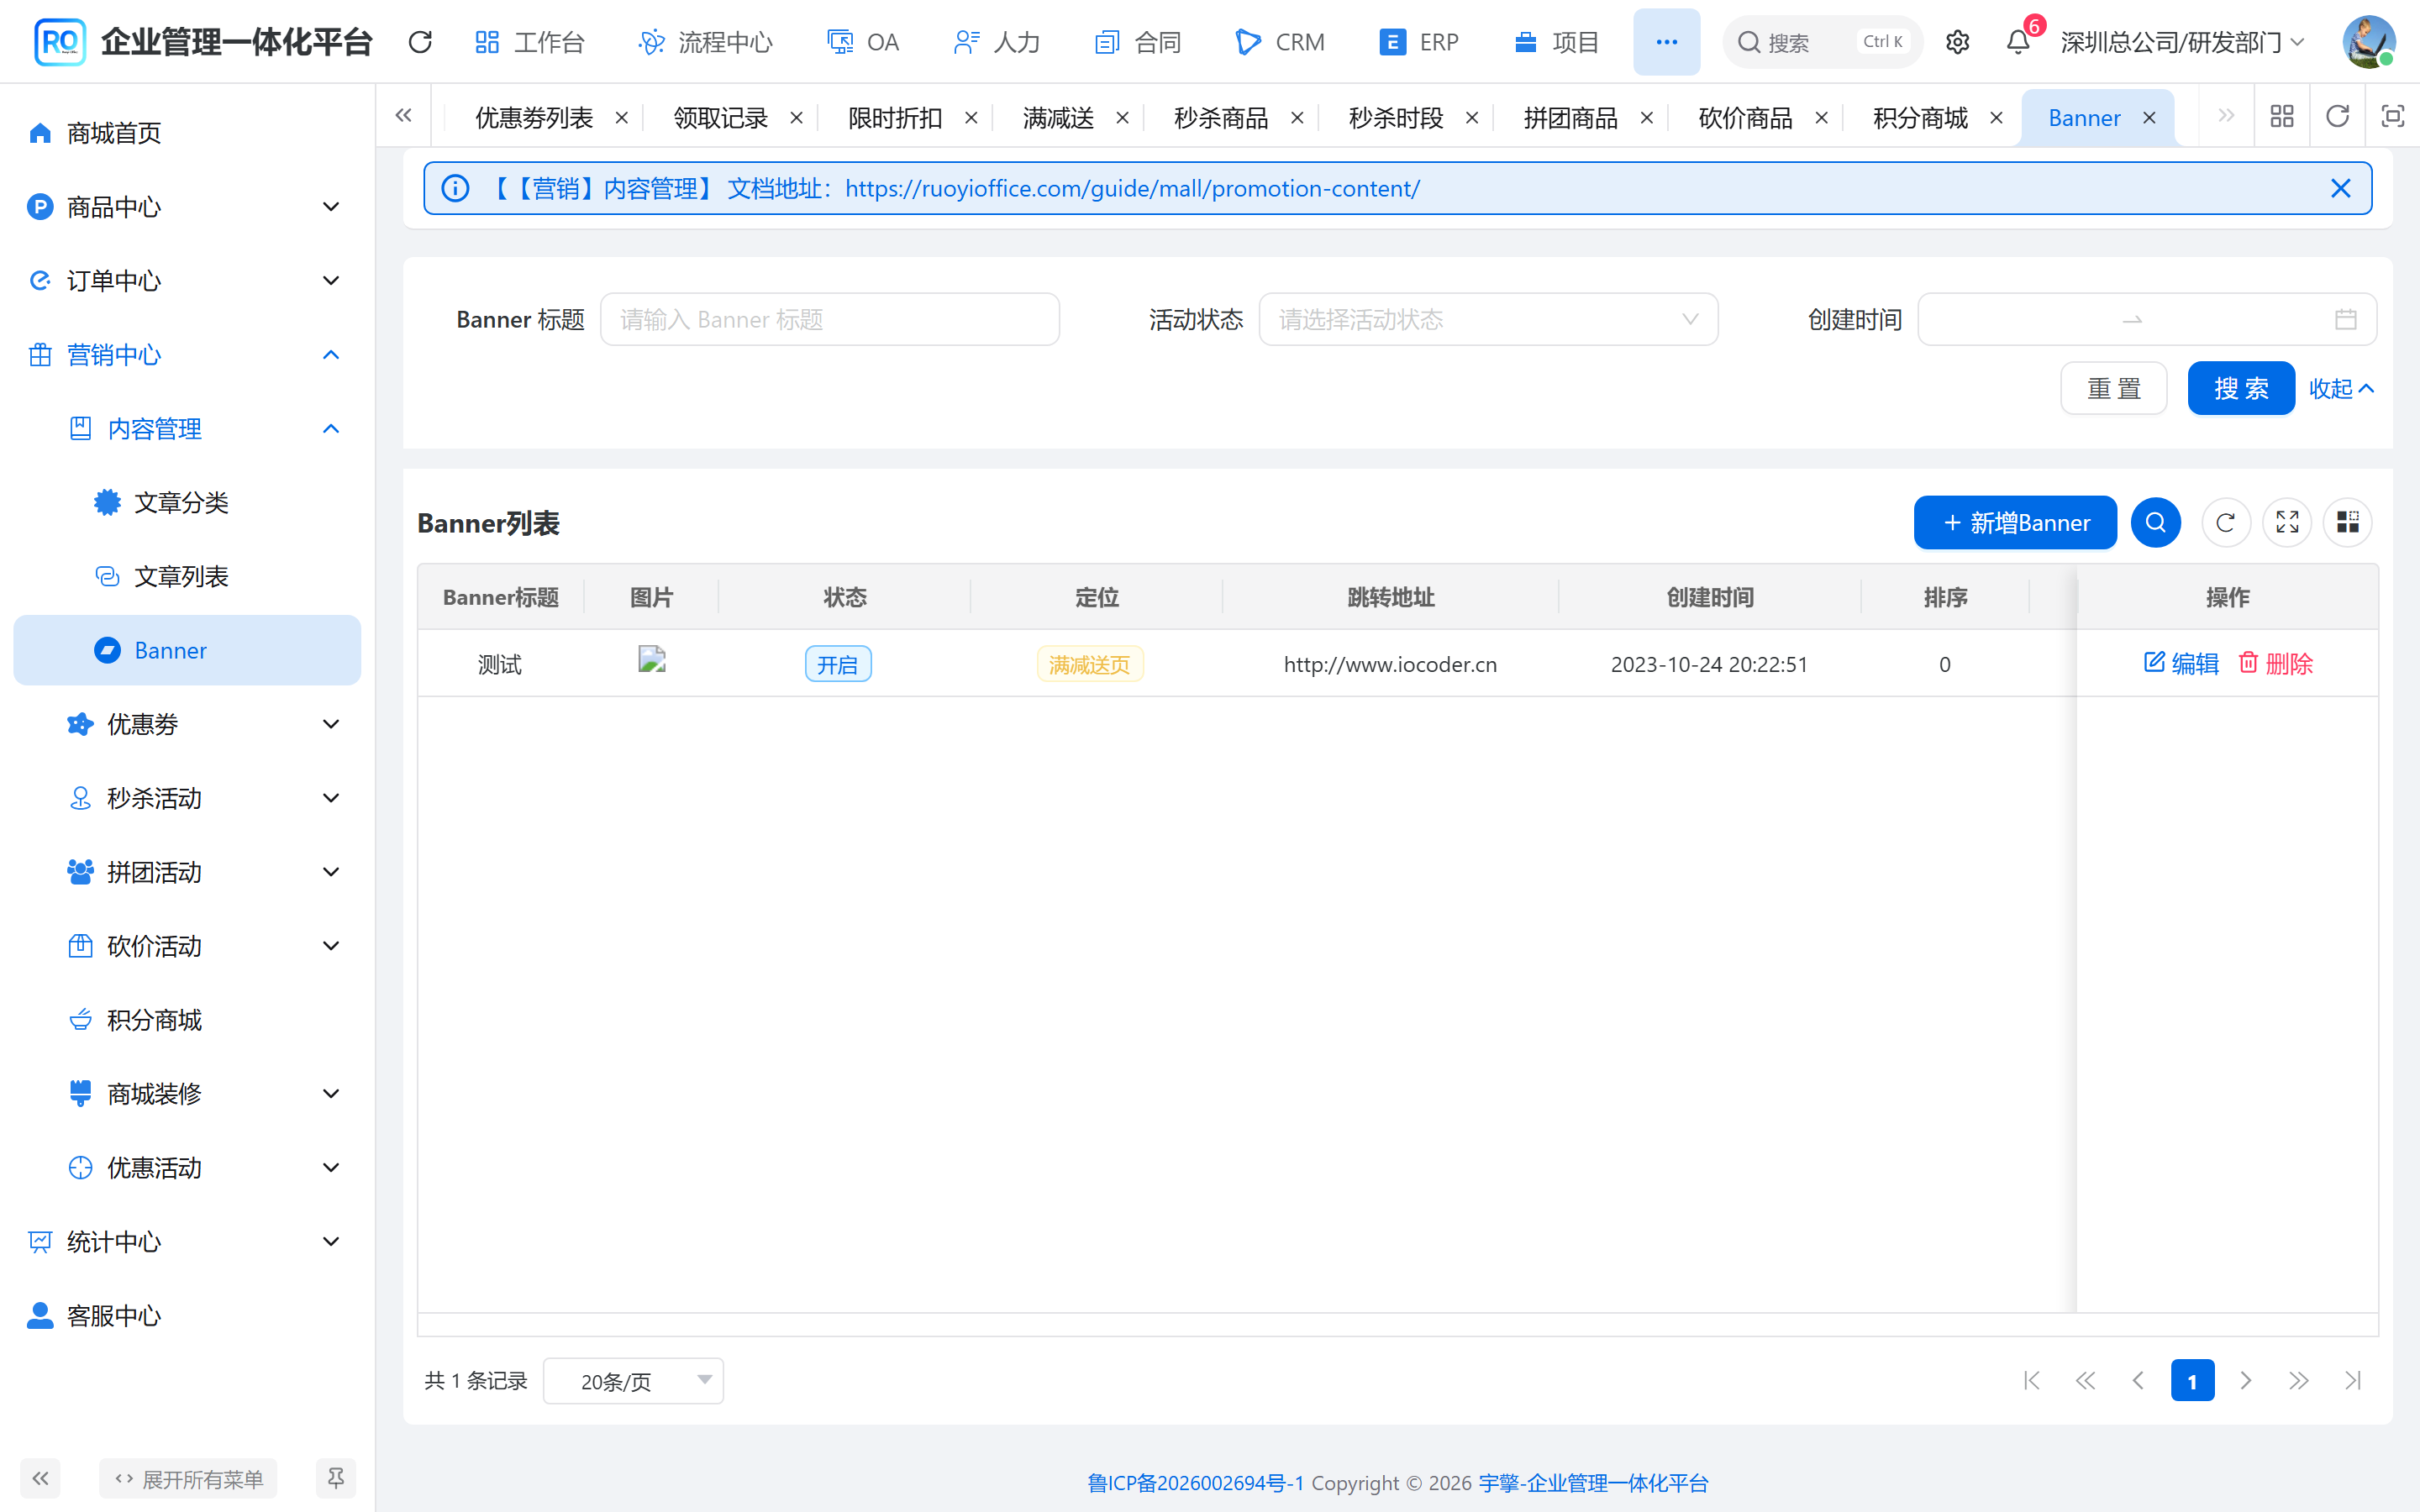Close the 积分商城 tab
This screenshot has height=1512, width=2420.
pyautogui.click(x=1996, y=118)
